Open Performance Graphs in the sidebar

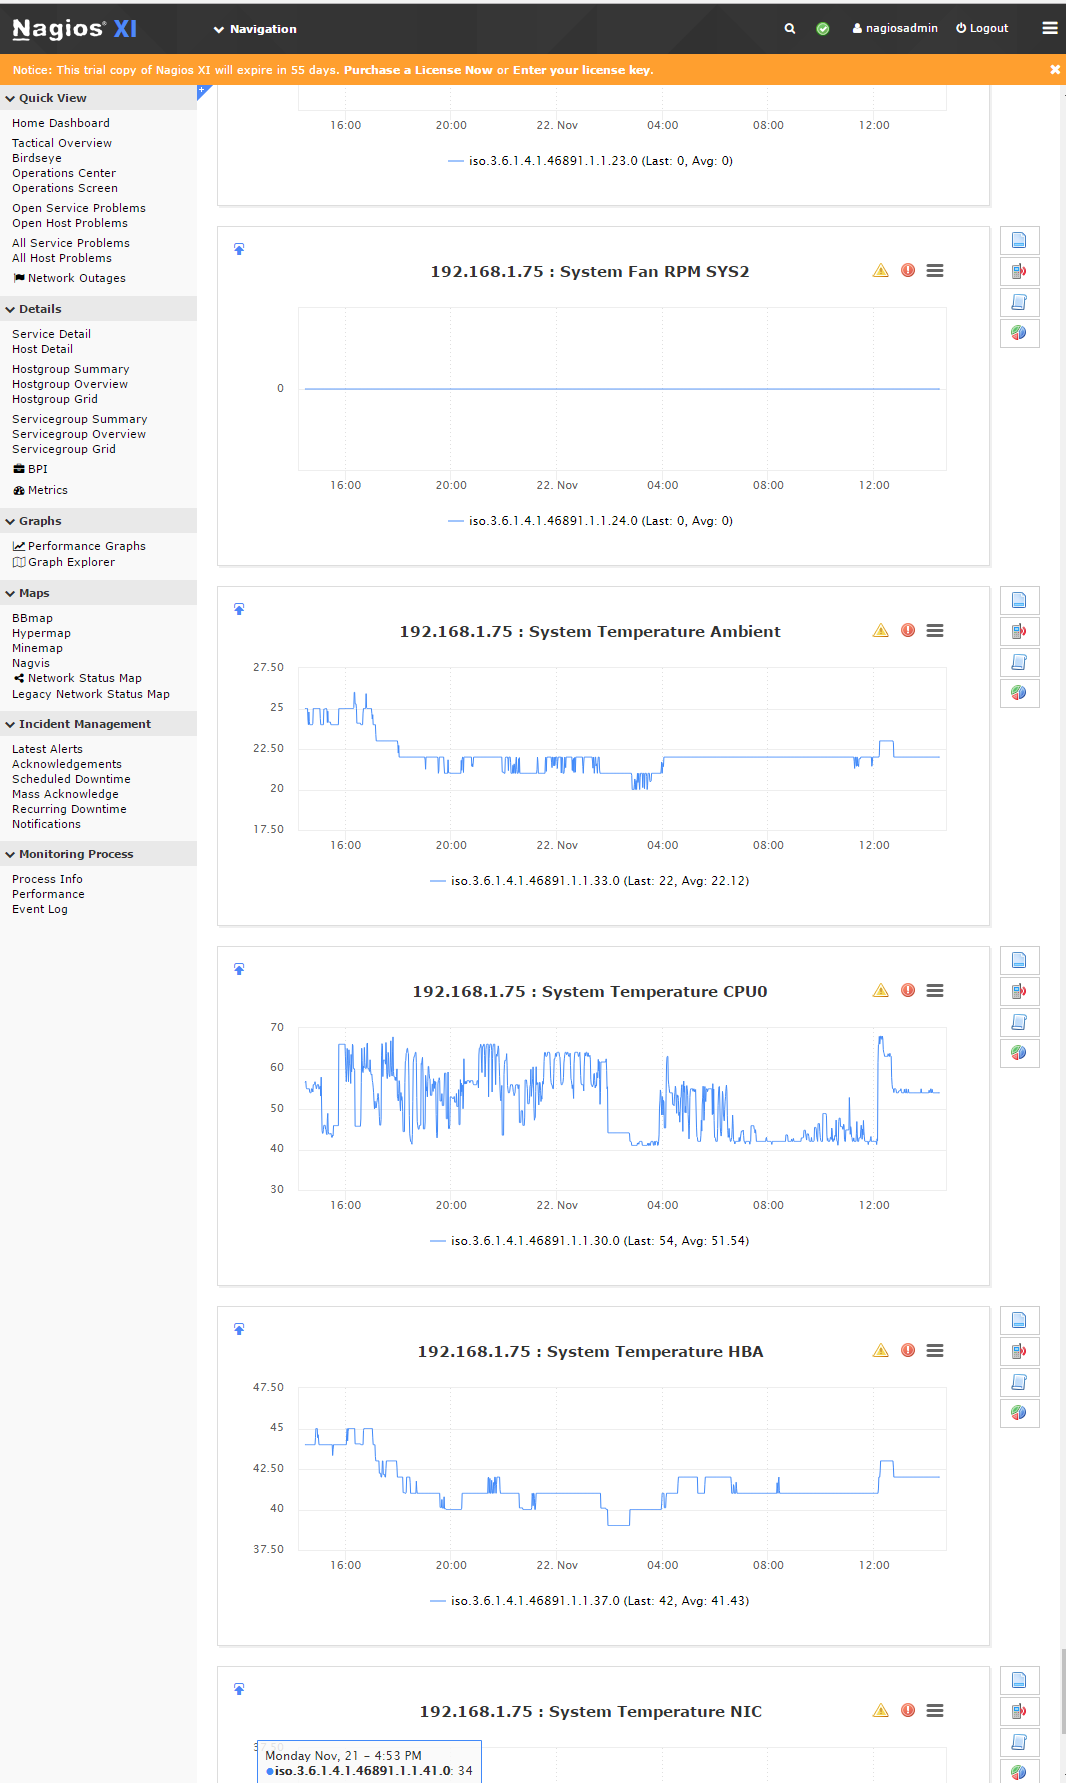tap(79, 546)
